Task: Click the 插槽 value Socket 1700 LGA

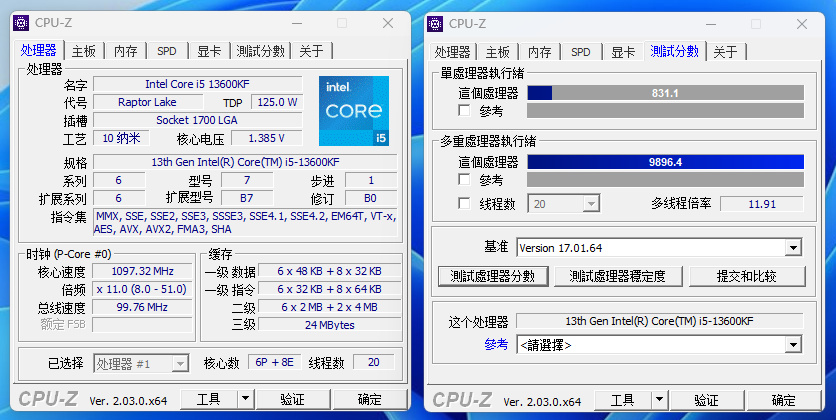Action: click(198, 120)
